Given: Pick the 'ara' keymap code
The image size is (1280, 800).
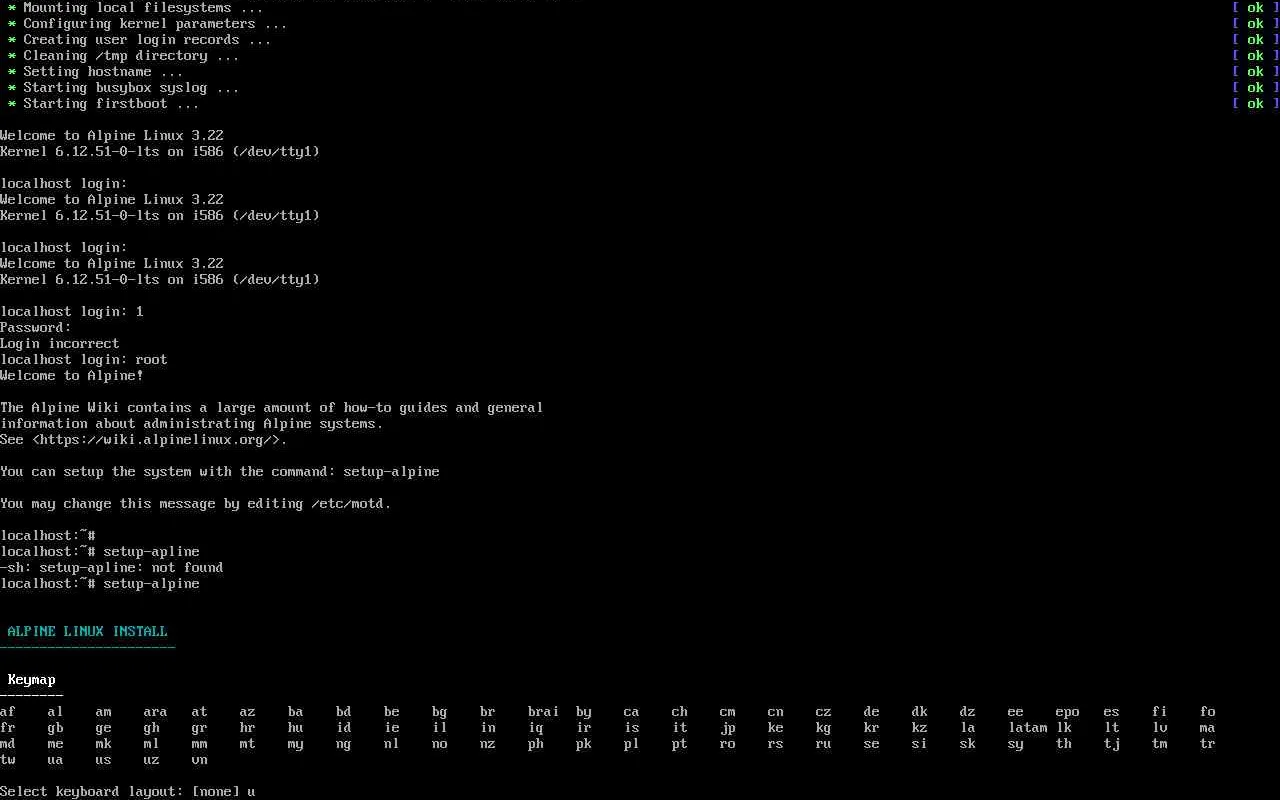Looking at the screenshot, I should (156, 711).
